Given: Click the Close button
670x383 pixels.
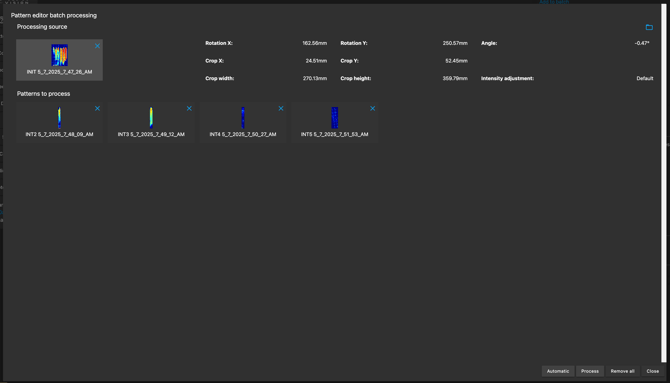Looking at the screenshot, I should [652, 371].
